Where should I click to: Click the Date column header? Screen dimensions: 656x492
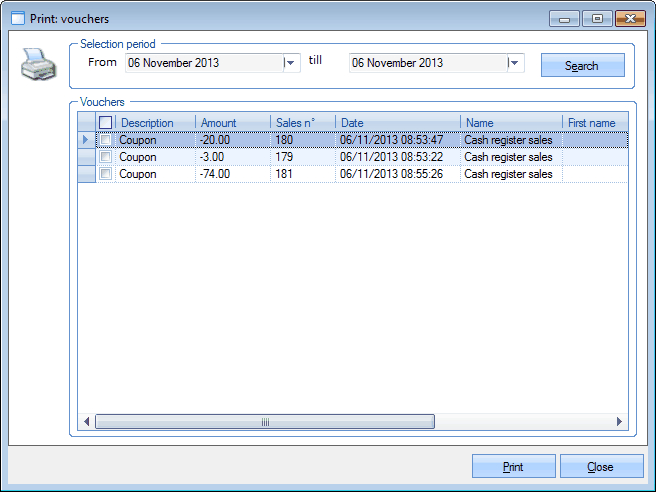396,122
